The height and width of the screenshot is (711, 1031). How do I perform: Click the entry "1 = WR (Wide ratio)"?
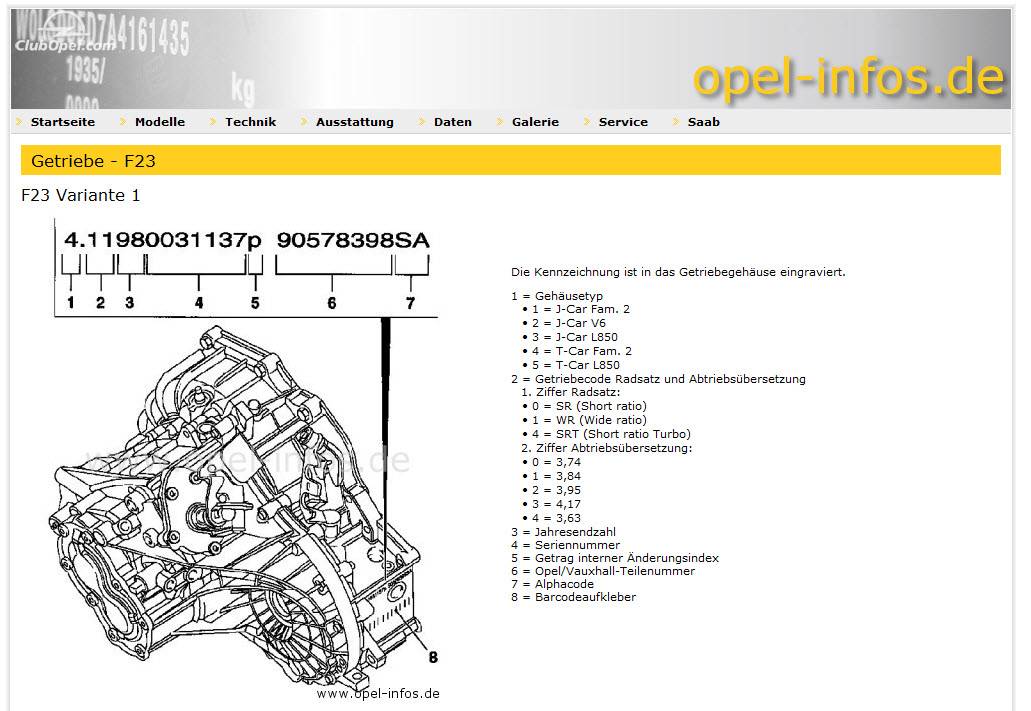click(x=589, y=420)
